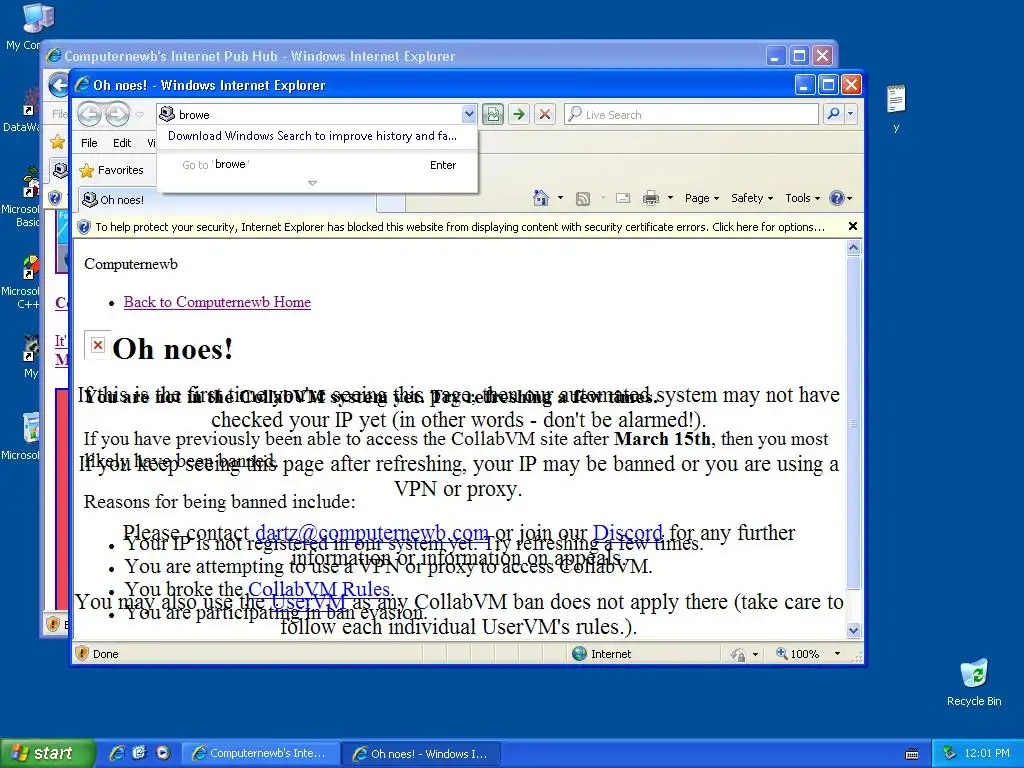This screenshot has height=768, width=1024.
Task: Click the dartz@computernewb.com email link
Action: pos(372,533)
